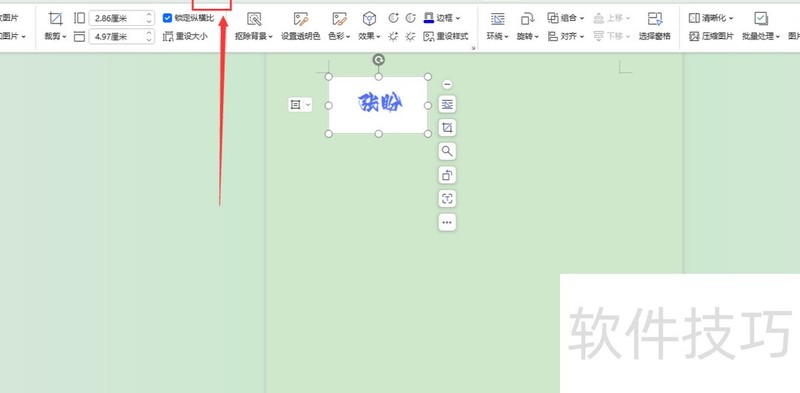
Task: Decrease width with the 4.97厘米 down stepper
Action: pyautogui.click(x=149, y=40)
